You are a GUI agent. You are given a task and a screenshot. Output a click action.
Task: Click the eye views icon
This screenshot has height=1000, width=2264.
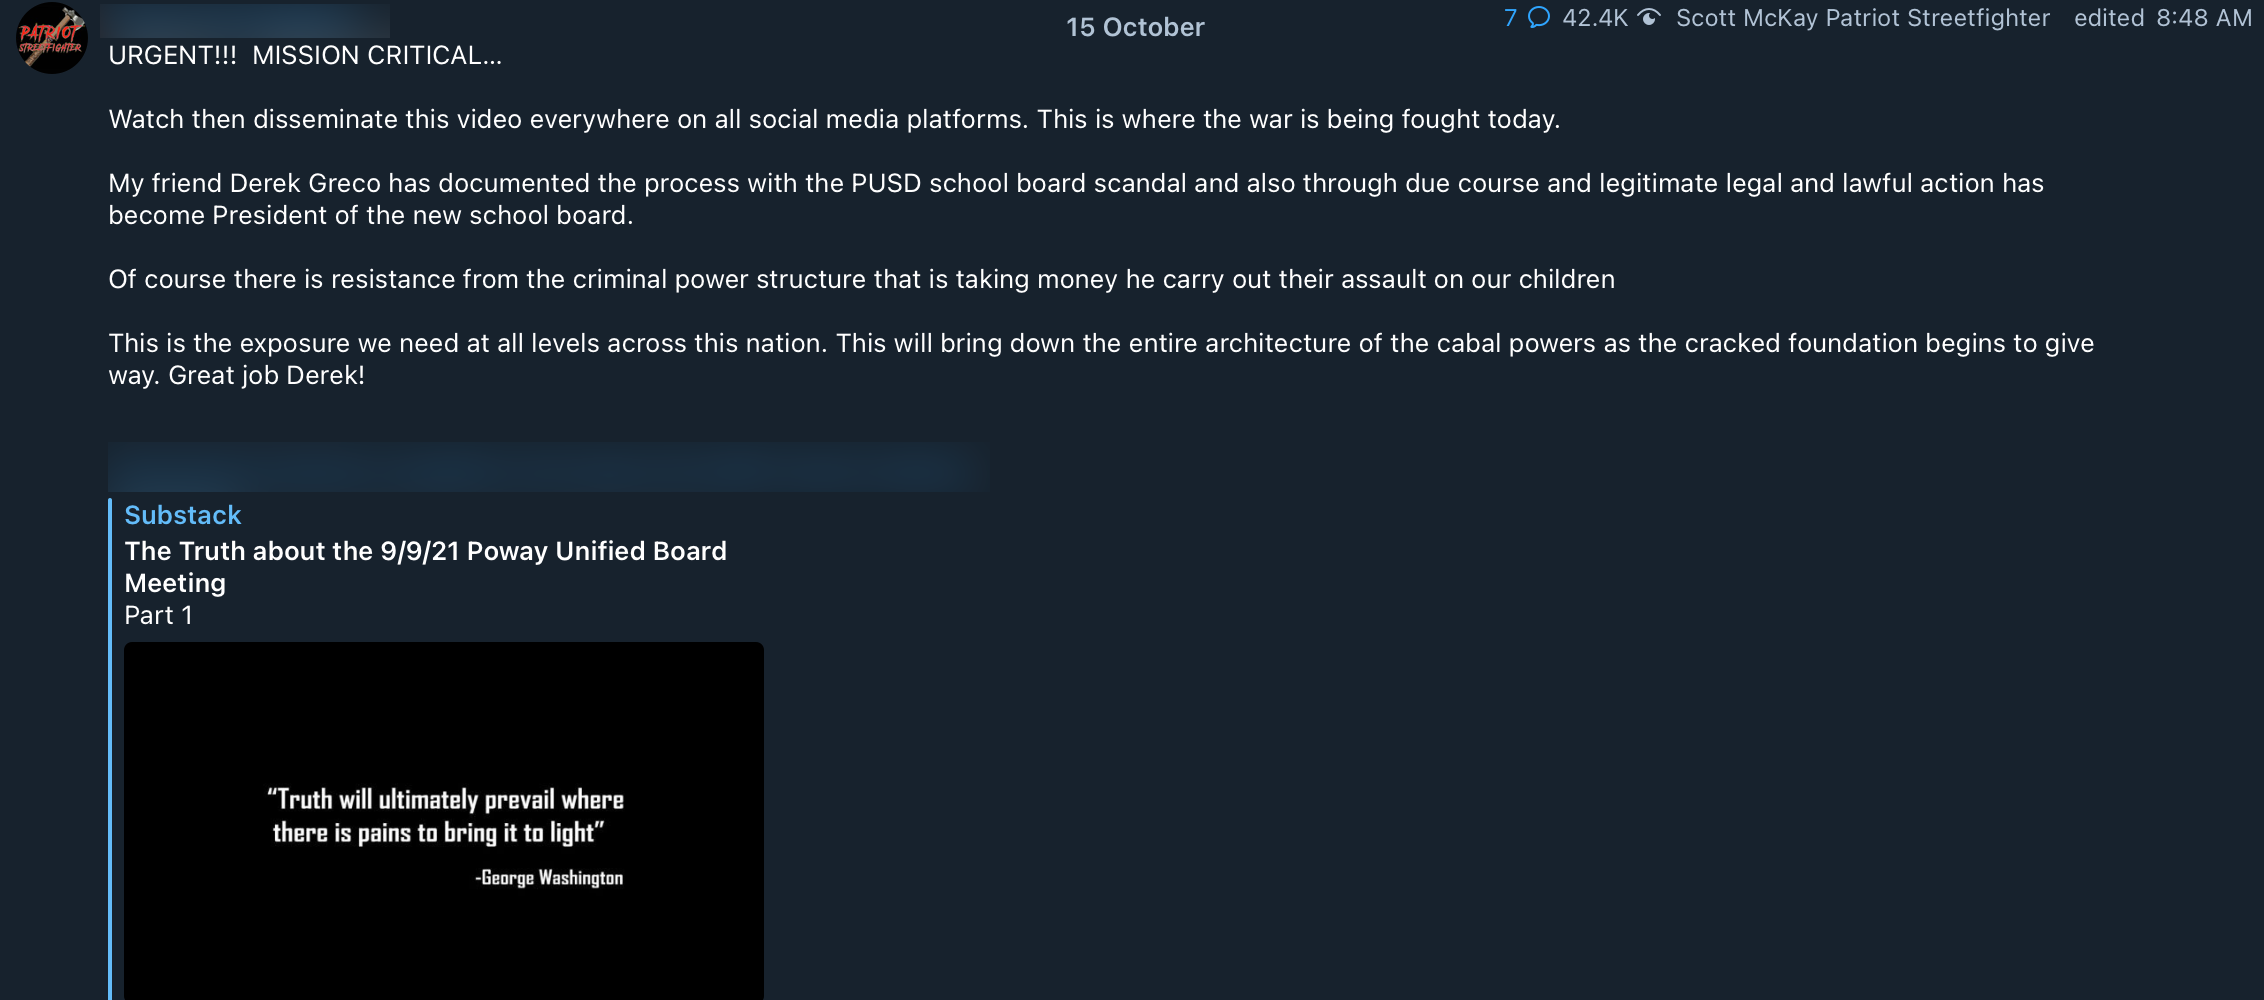pyautogui.click(x=1649, y=17)
